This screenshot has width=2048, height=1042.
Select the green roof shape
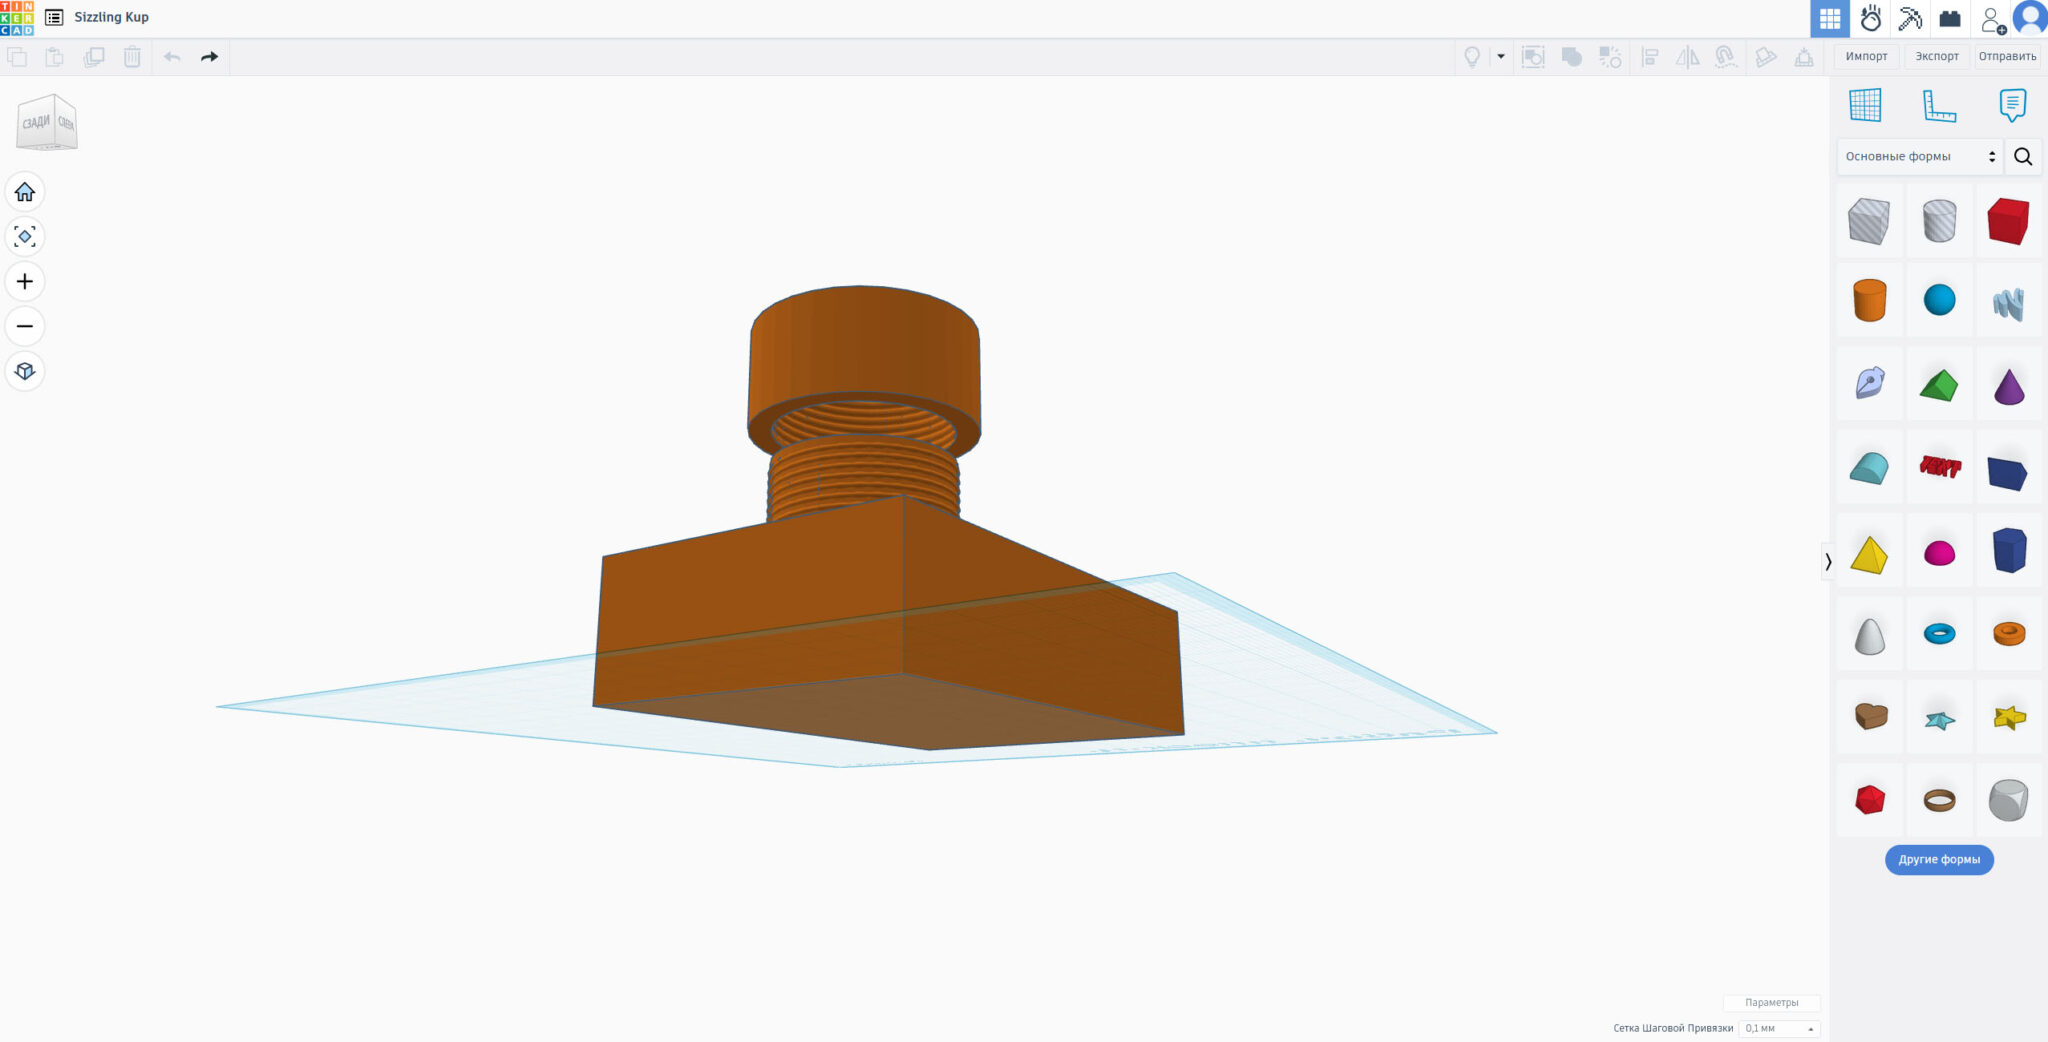click(x=1939, y=385)
